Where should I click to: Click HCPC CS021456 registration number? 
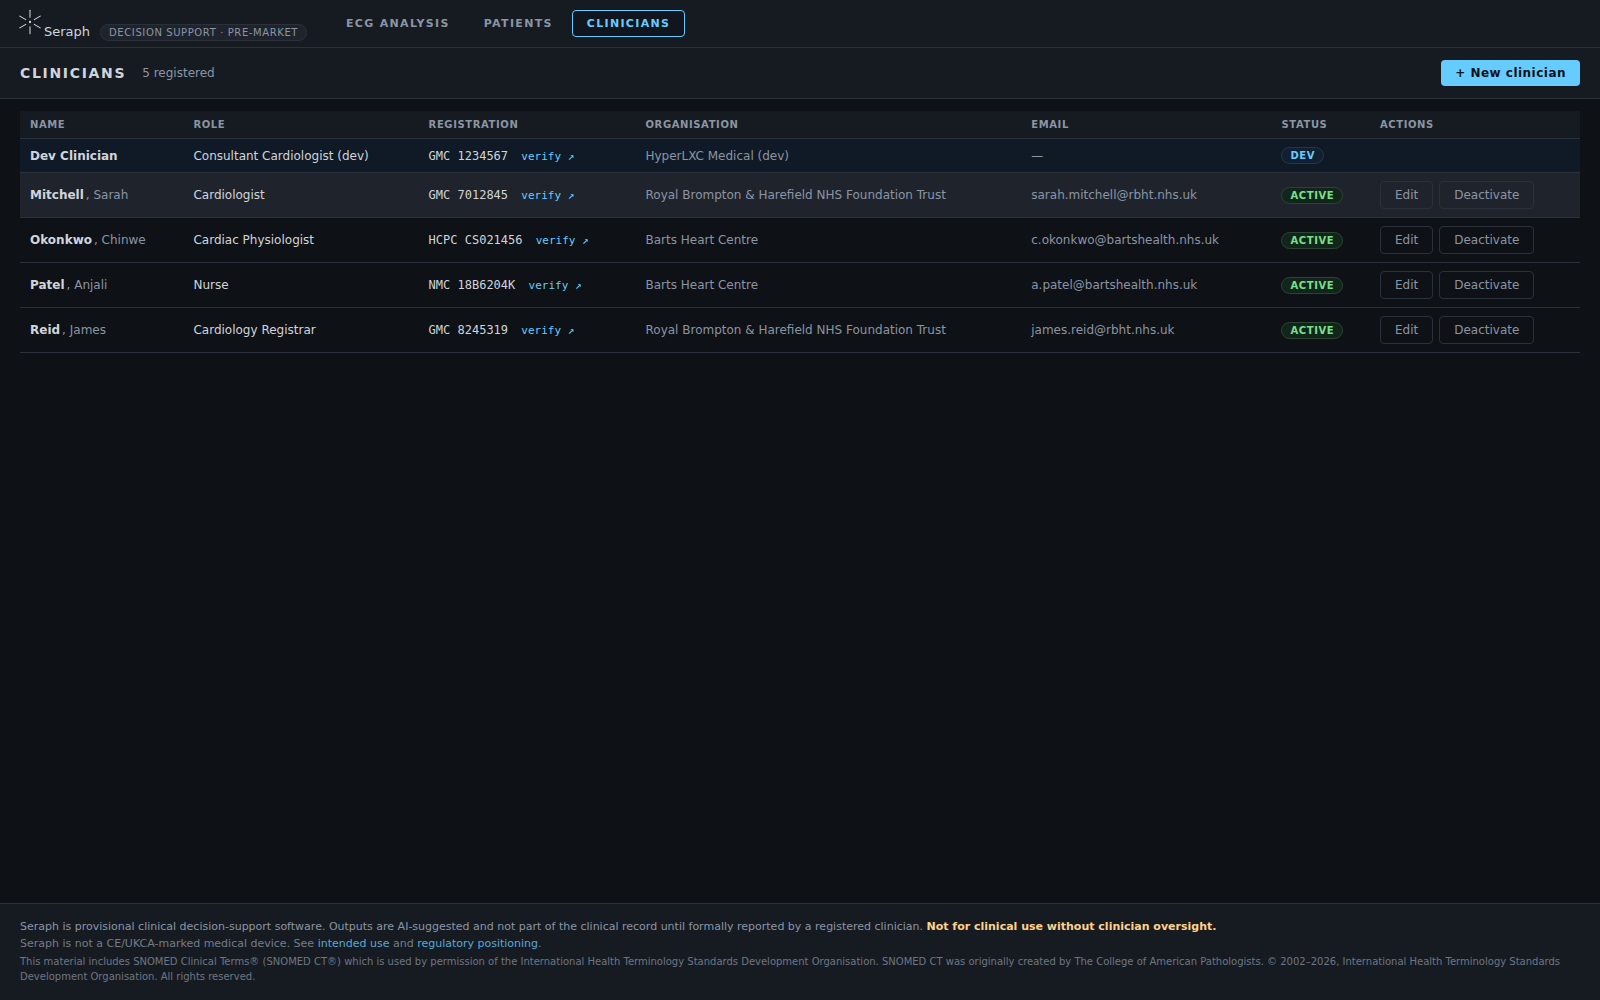pos(475,240)
